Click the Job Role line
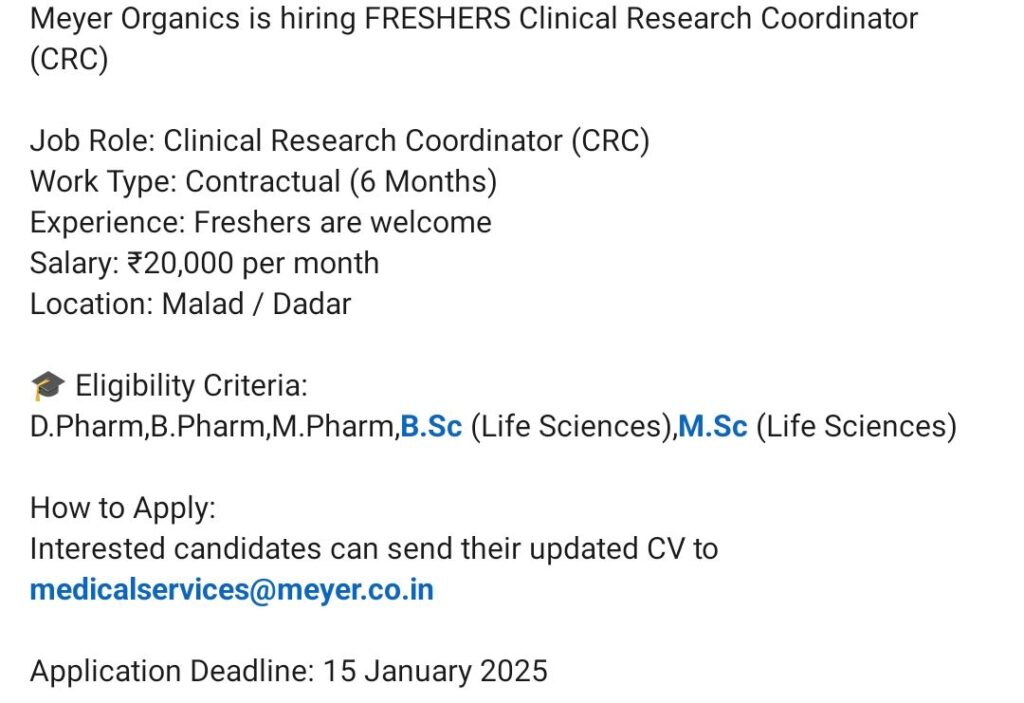This screenshot has width=1024, height=703. [340, 141]
